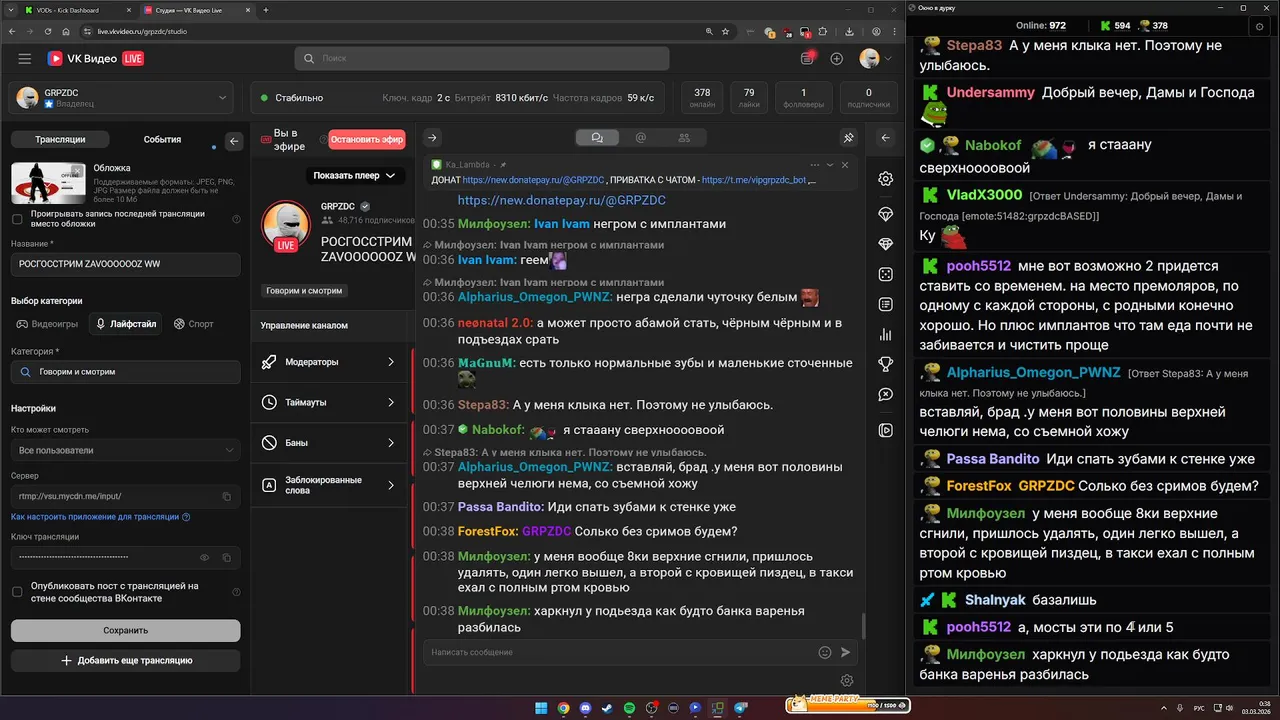Select the Спорт category type
The height and width of the screenshot is (720, 1280).
194,324
